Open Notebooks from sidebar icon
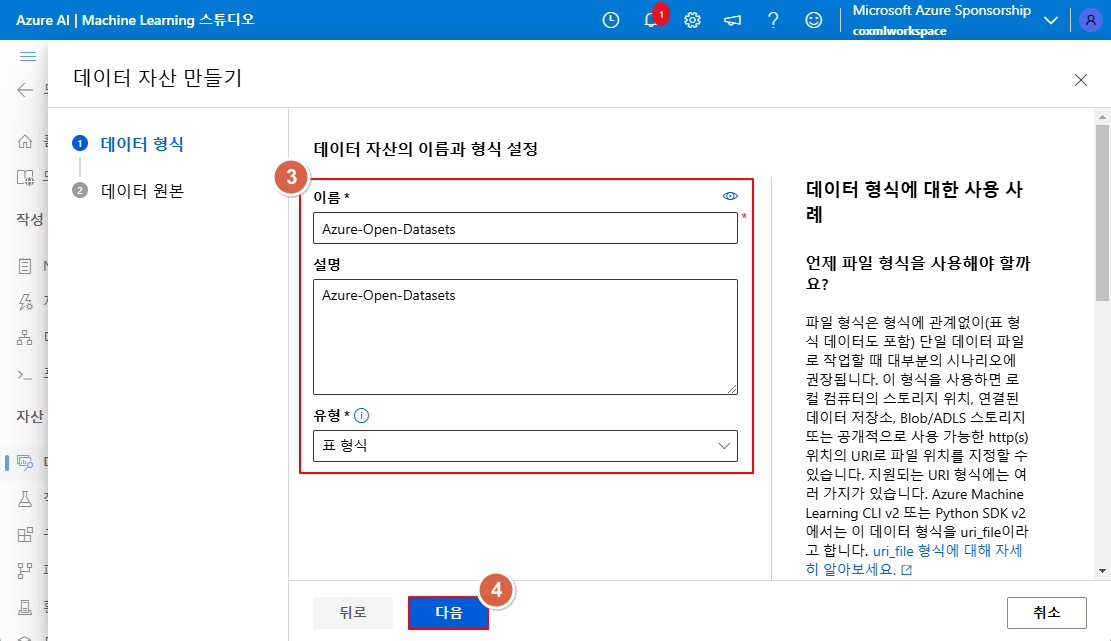Image resolution: width=1111 pixels, height=641 pixels. (25, 266)
